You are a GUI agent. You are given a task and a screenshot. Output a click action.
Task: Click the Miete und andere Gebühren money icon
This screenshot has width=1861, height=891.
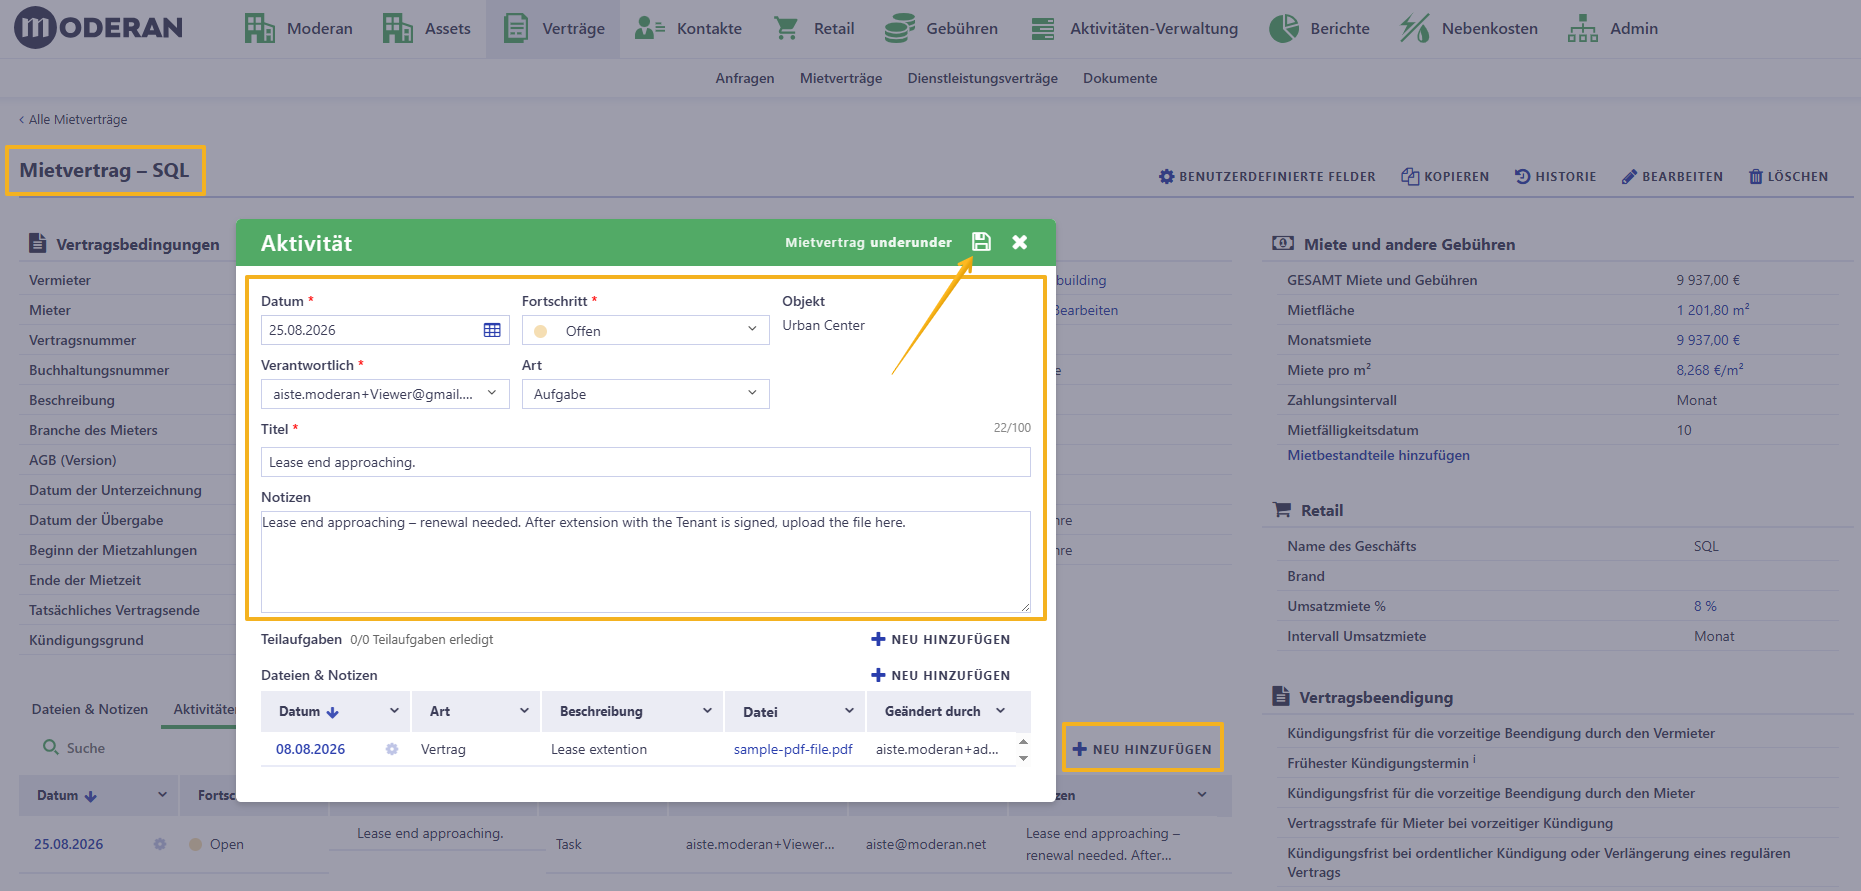tap(1282, 243)
